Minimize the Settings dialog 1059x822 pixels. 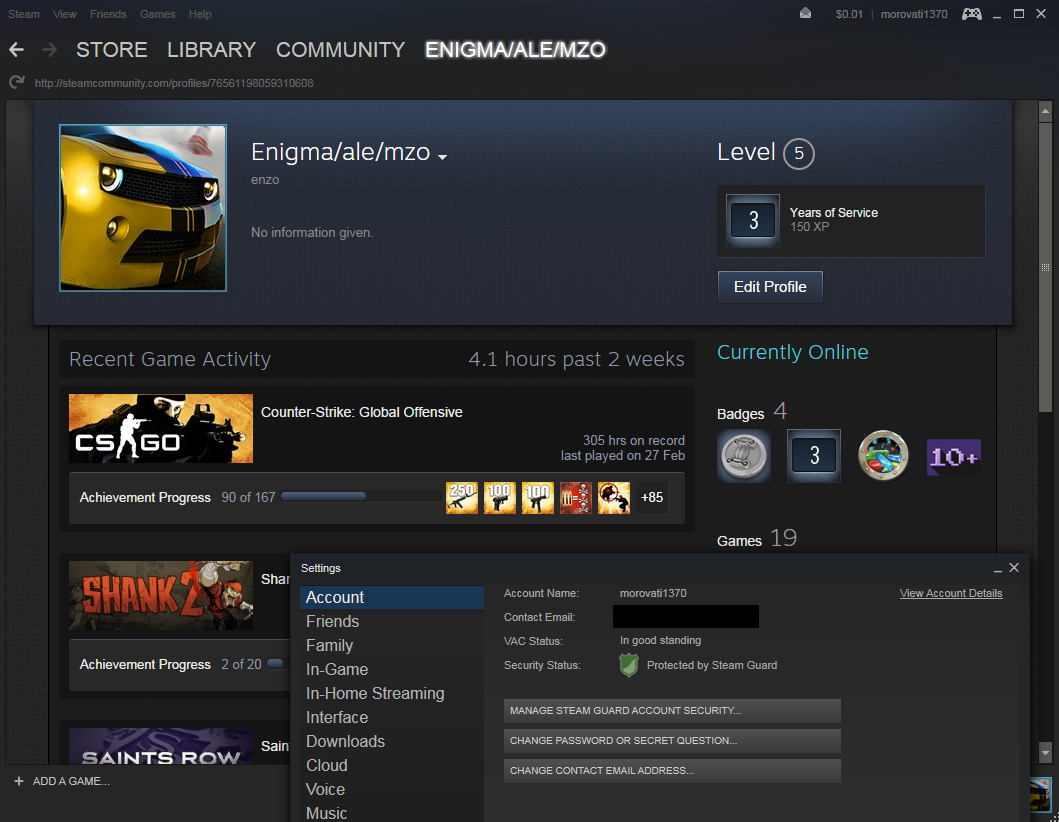(998, 569)
